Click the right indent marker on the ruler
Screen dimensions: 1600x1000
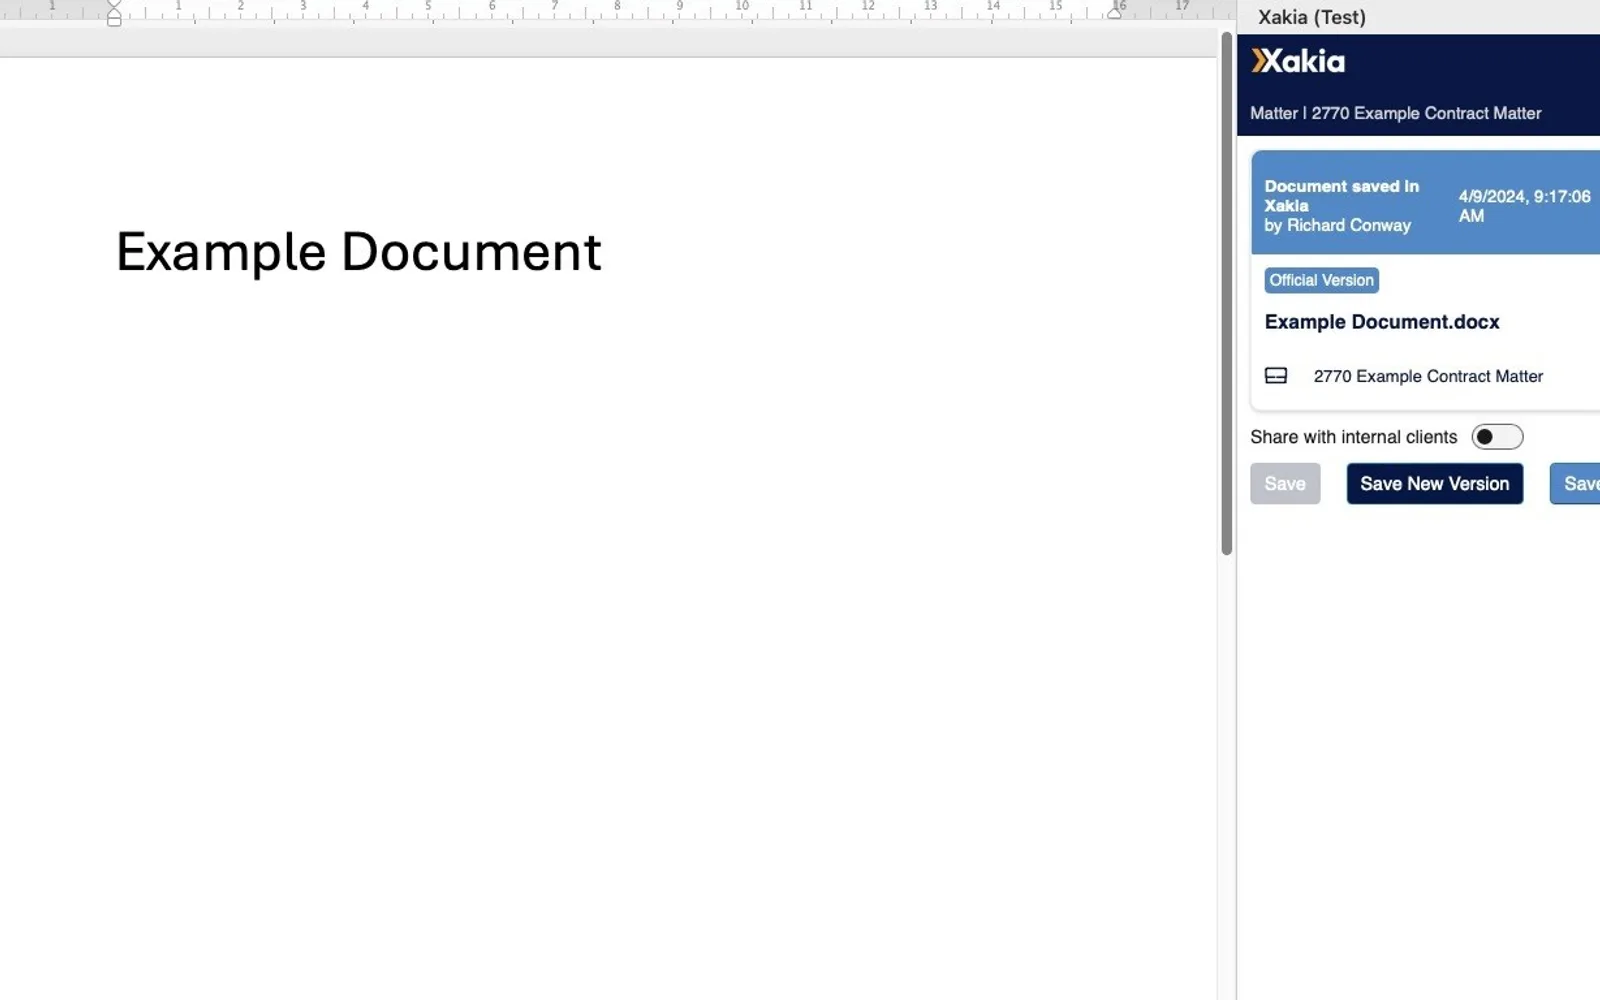click(1114, 13)
